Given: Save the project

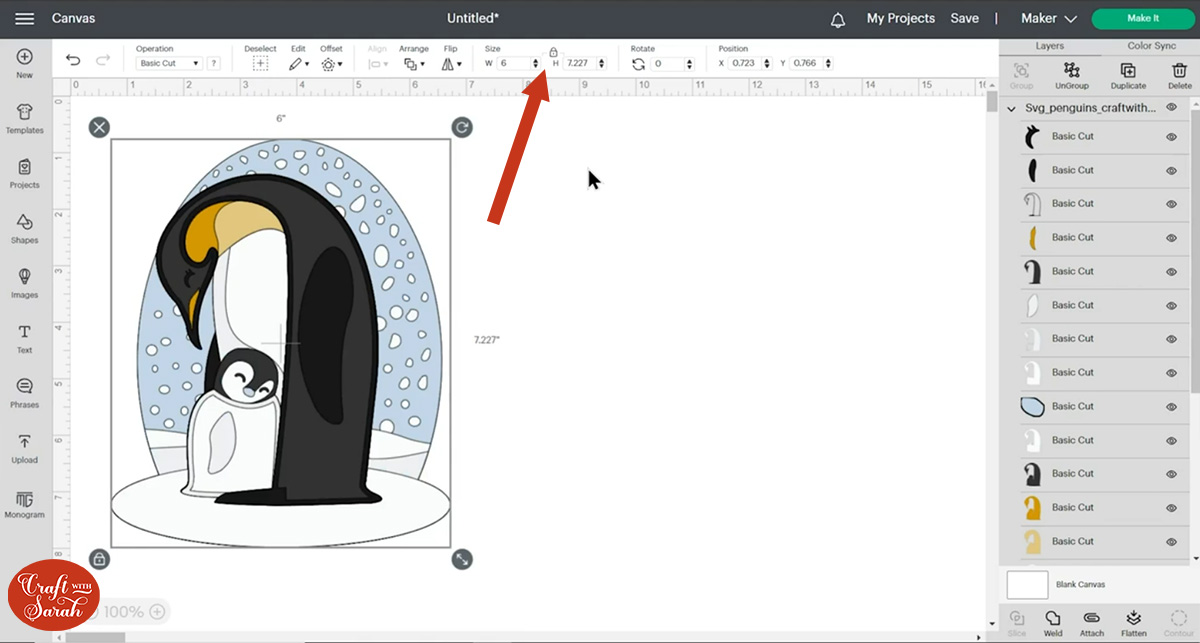Looking at the screenshot, I should pos(965,19).
